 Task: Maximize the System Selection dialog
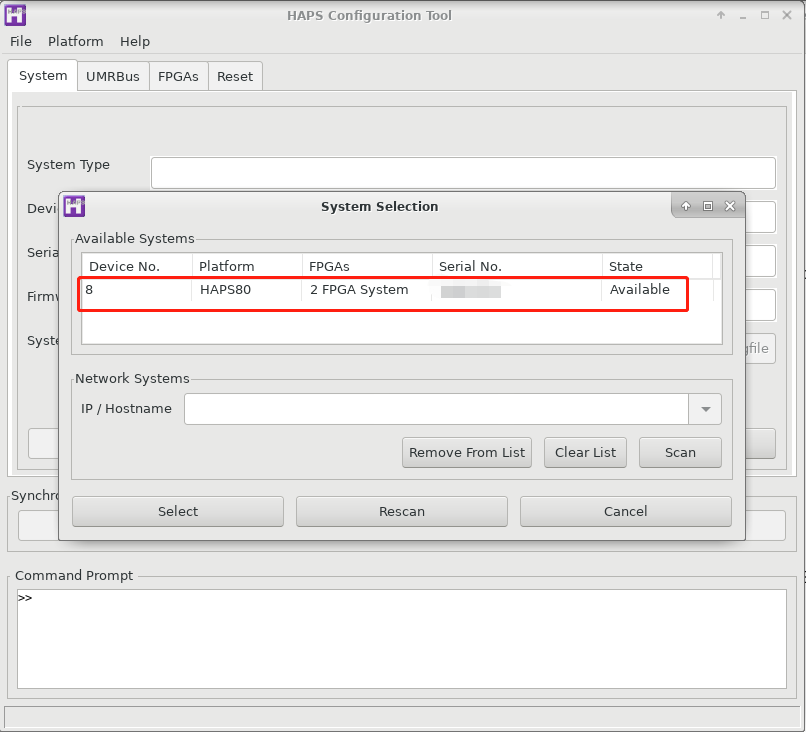[708, 206]
